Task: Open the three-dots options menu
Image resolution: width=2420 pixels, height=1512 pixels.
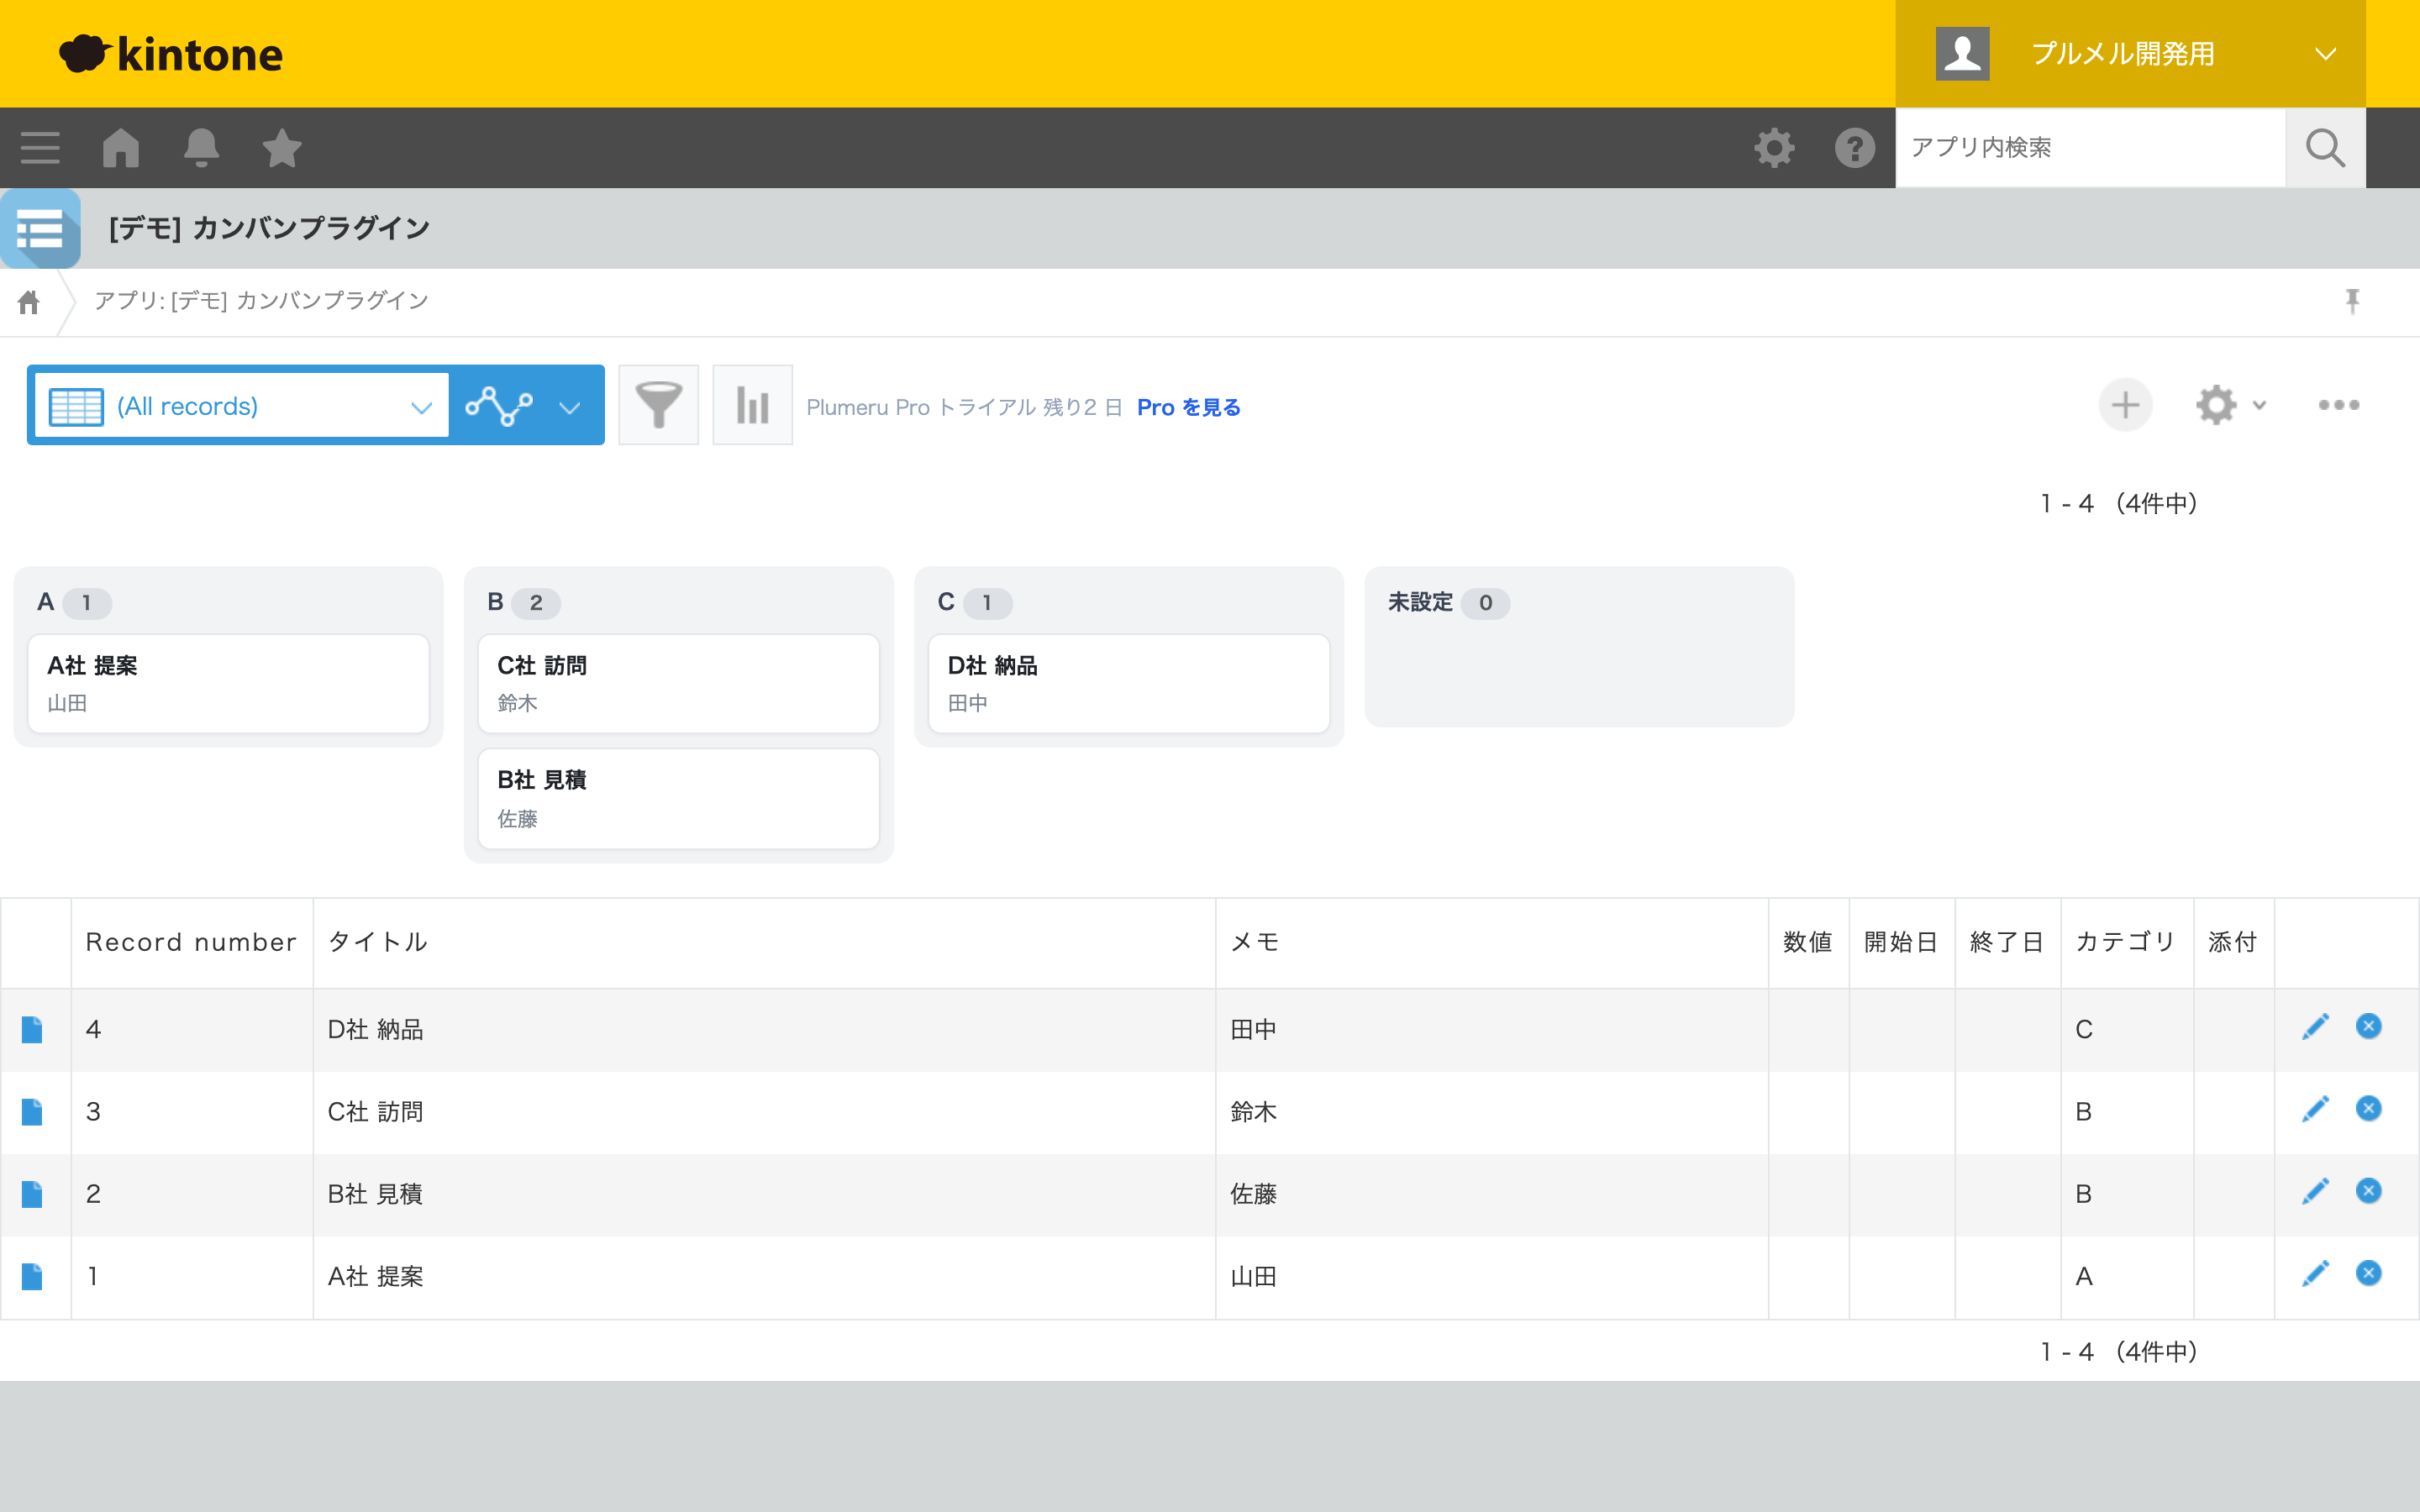Action: pos(2338,405)
